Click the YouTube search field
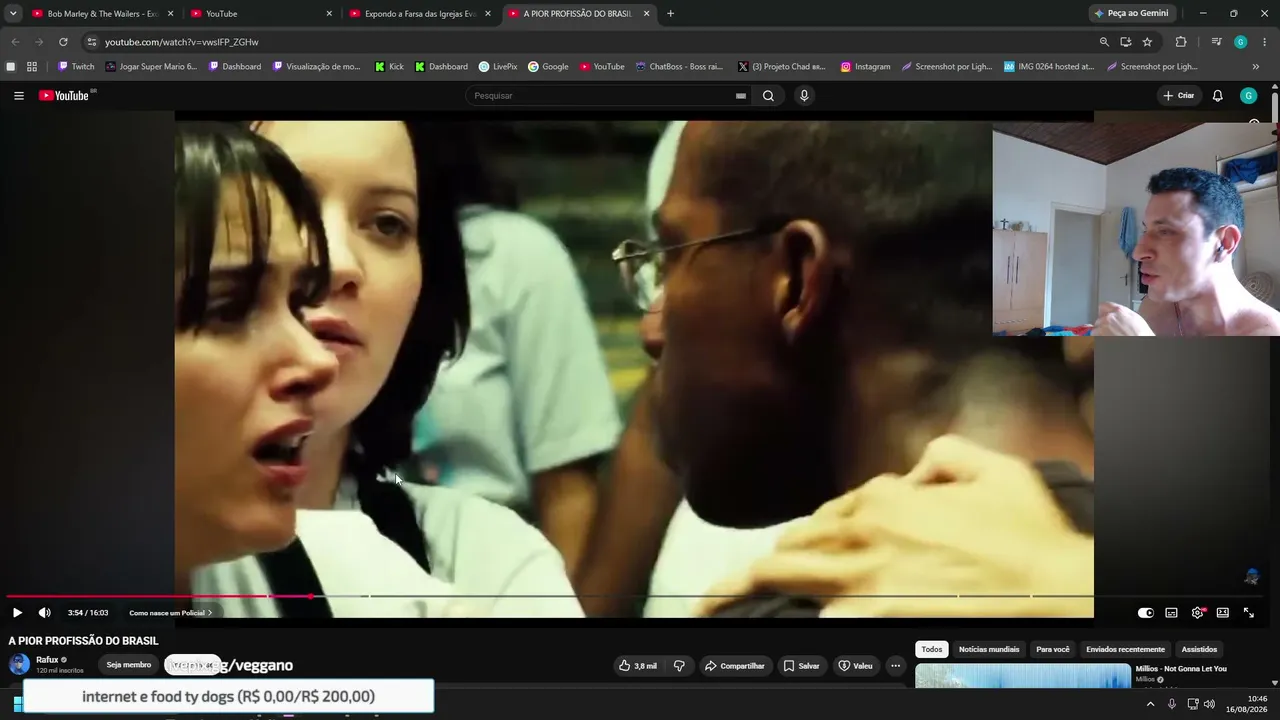 pyautogui.click(x=604, y=96)
